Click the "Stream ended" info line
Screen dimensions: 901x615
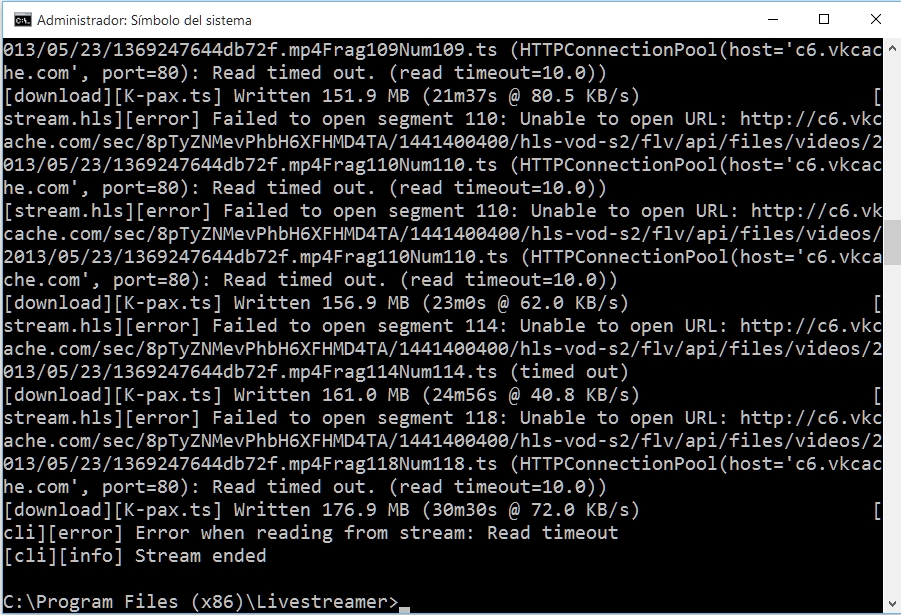click(x=135, y=556)
